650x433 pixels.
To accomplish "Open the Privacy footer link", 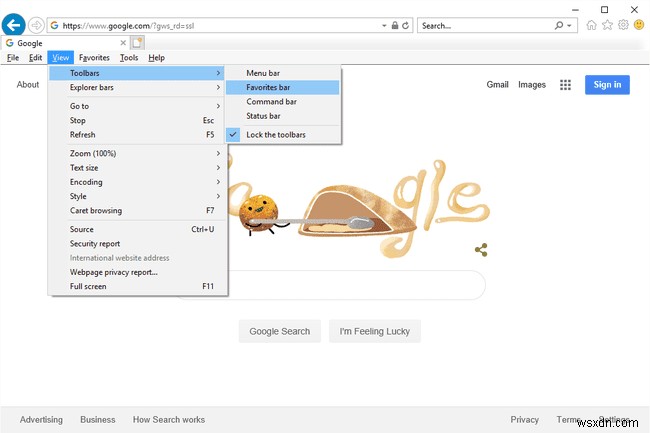I will tap(524, 420).
